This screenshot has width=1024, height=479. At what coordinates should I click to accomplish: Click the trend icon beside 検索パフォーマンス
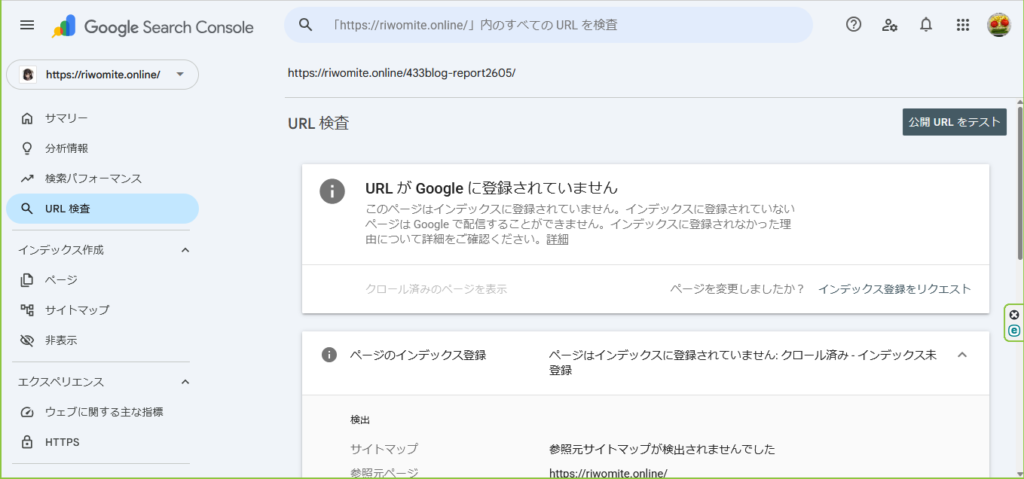27,178
